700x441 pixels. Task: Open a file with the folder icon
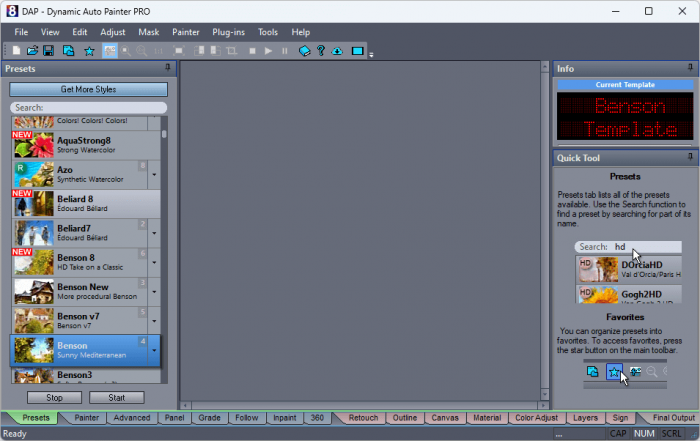coord(32,50)
